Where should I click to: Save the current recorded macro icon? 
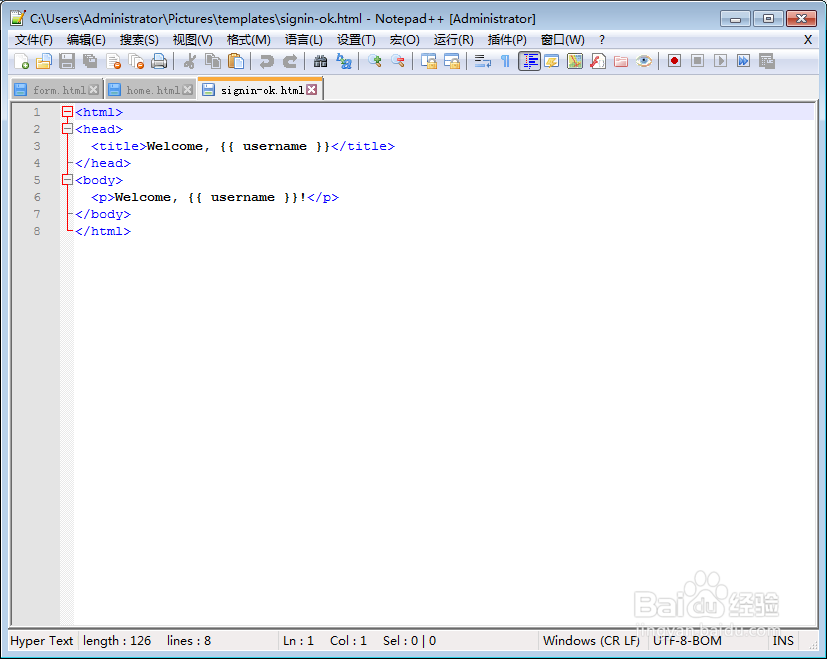point(766,61)
